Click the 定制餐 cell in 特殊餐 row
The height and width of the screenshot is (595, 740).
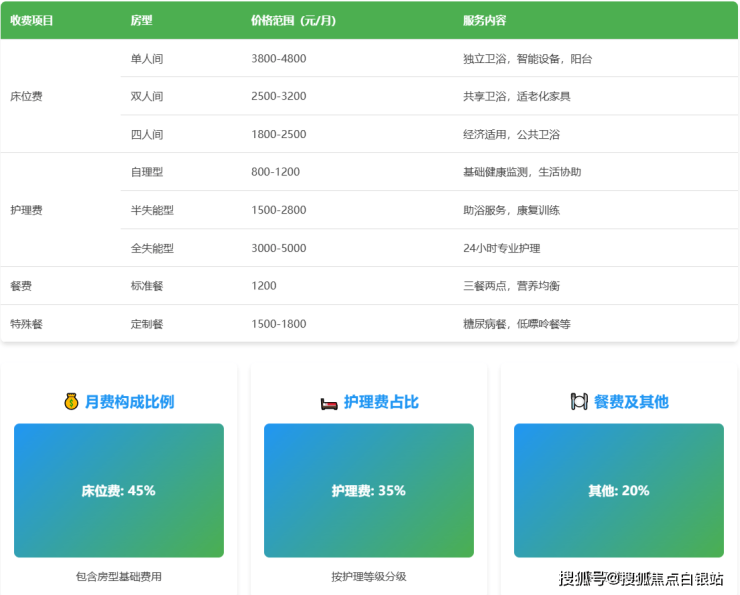pos(147,324)
